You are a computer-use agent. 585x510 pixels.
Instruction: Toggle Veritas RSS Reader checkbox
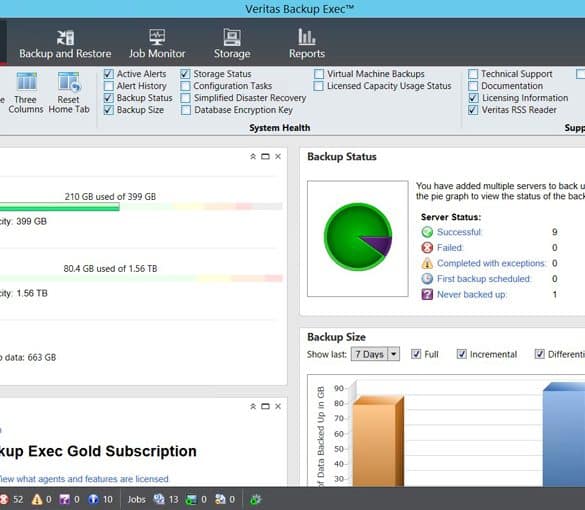pos(473,110)
